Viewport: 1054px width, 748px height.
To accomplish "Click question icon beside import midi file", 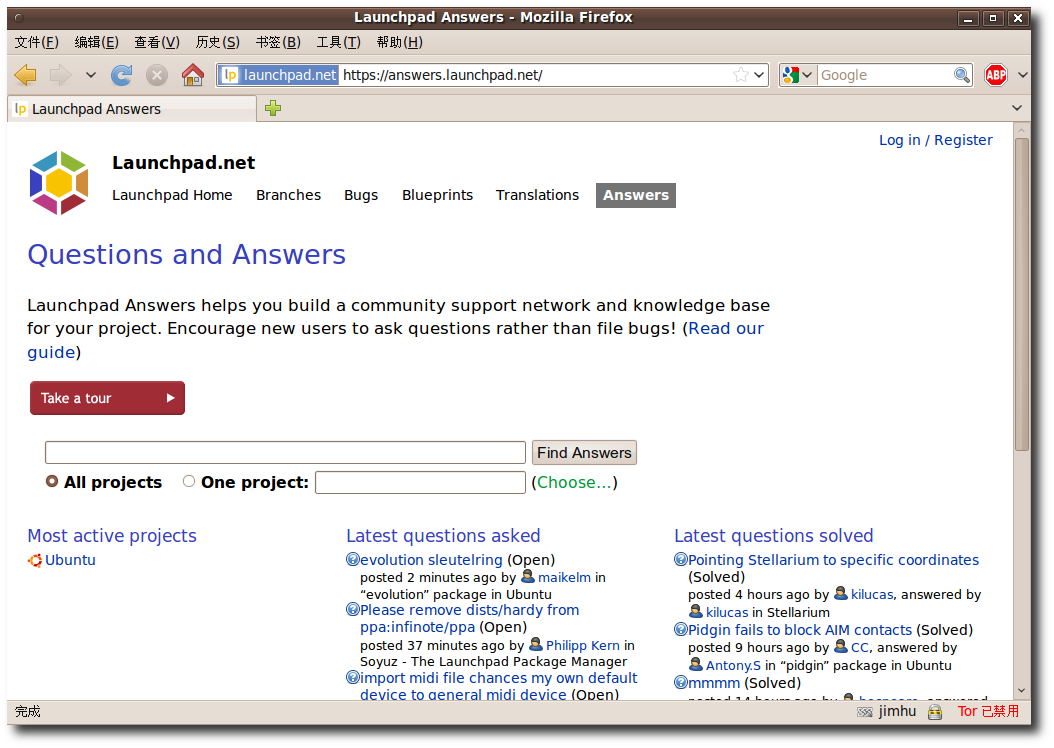I will [352, 677].
